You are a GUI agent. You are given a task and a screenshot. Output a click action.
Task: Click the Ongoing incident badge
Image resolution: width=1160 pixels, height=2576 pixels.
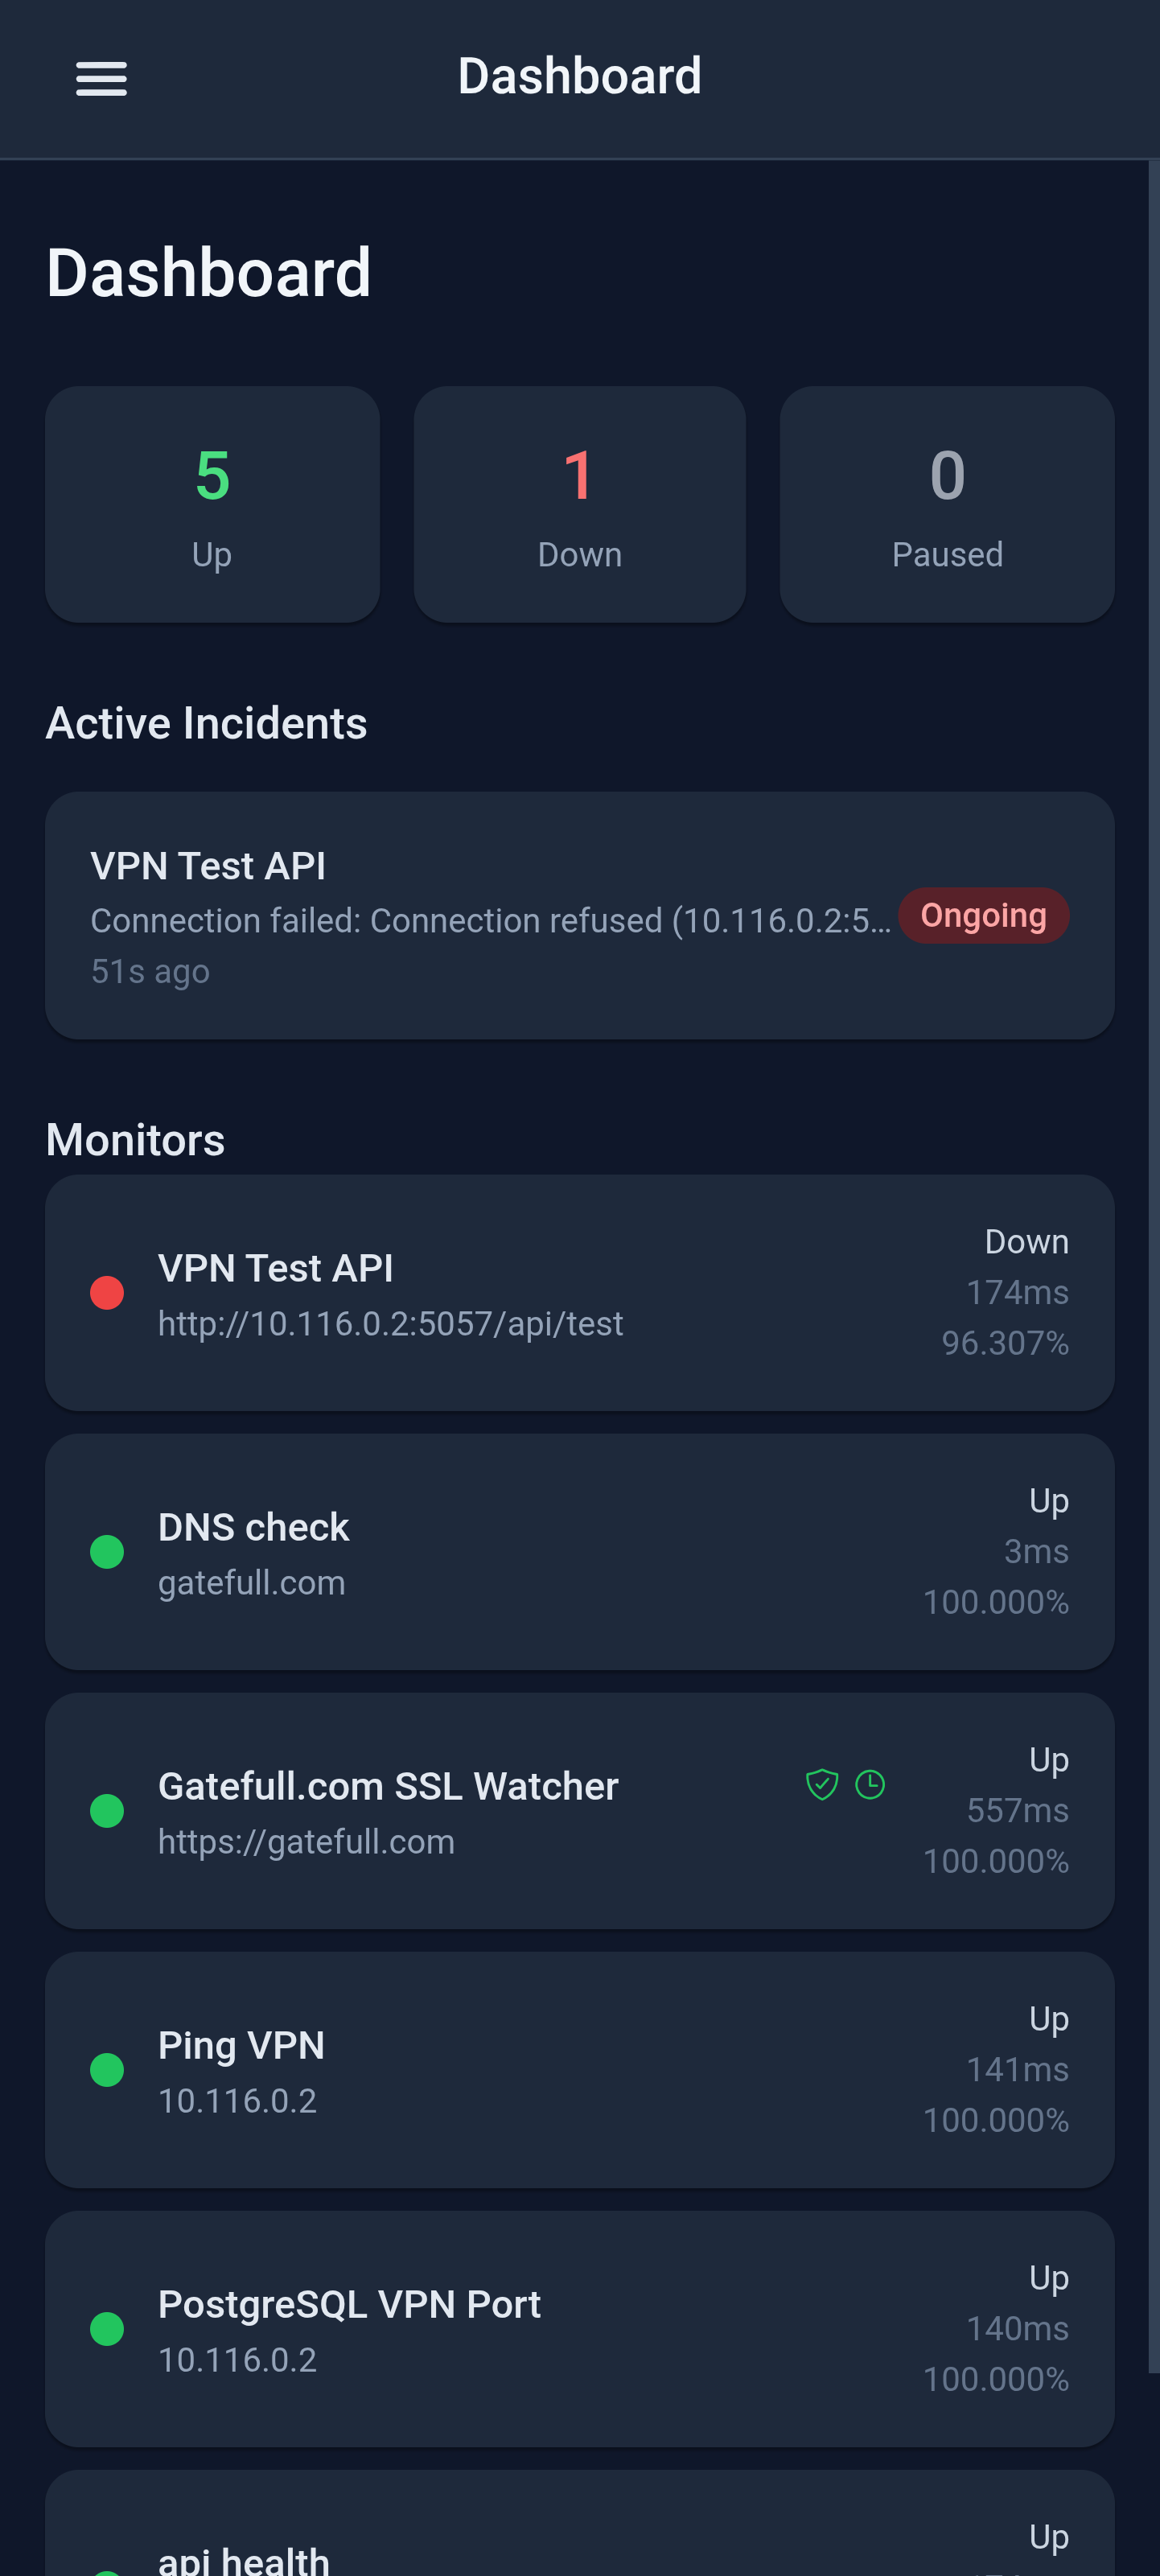tap(983, 915)
